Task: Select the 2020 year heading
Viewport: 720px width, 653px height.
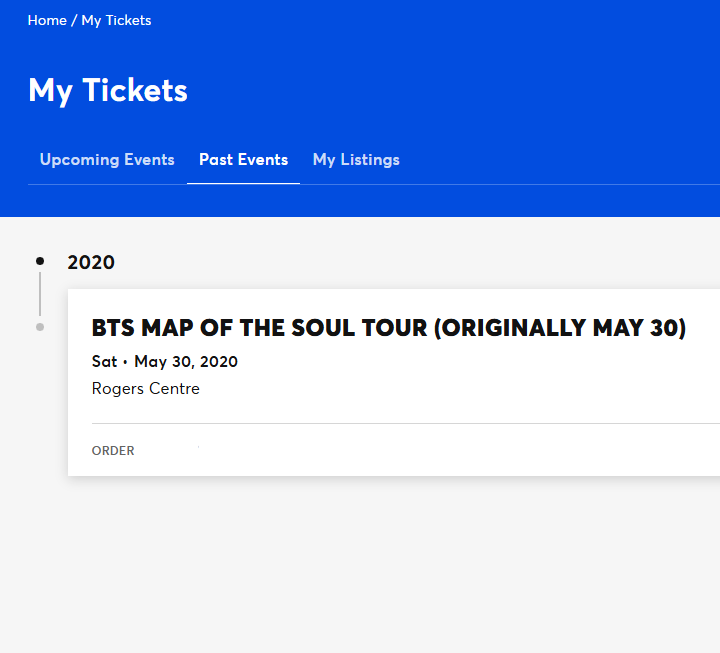Action: 91,263
